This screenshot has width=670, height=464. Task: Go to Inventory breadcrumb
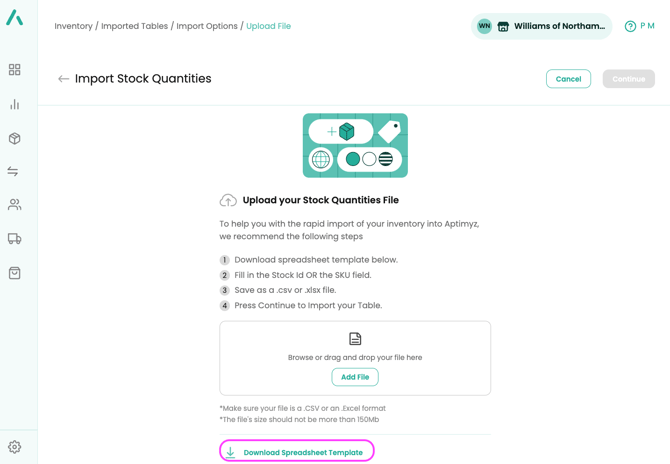(x=73, y=26)
